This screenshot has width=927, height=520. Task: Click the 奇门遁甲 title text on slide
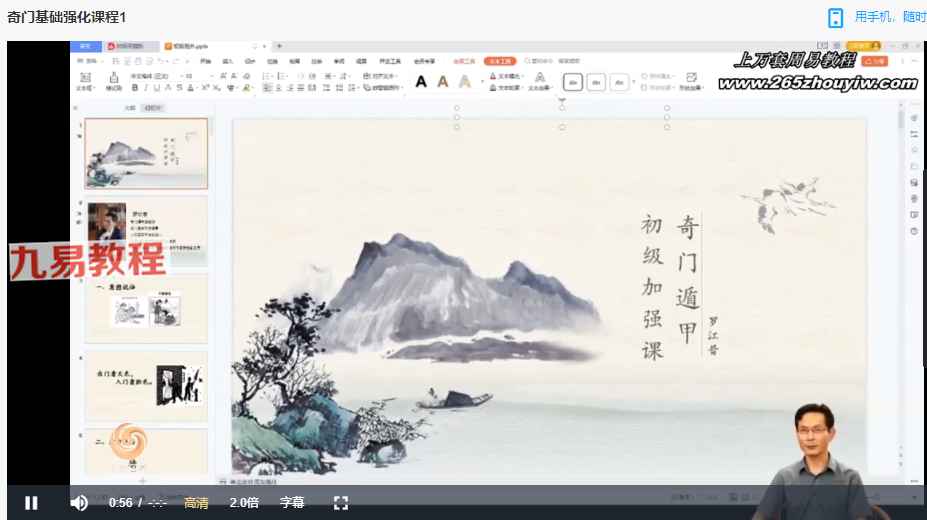click(x=687, y=280)
